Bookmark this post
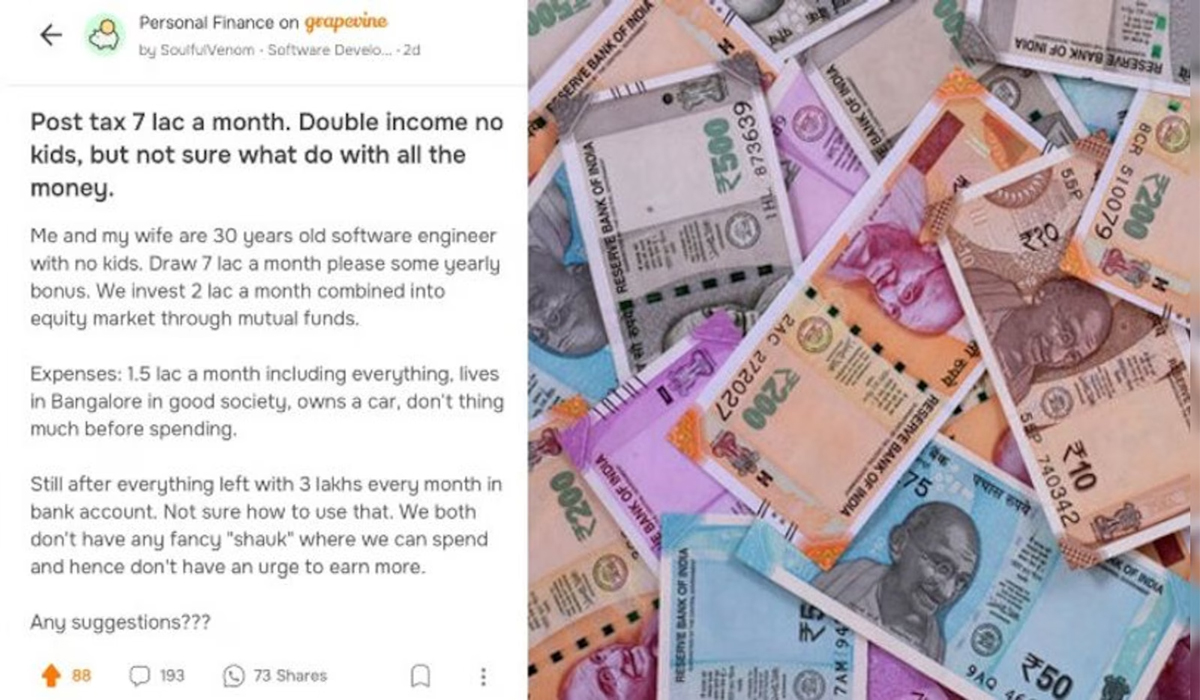1200x700 pixels. 421,676
